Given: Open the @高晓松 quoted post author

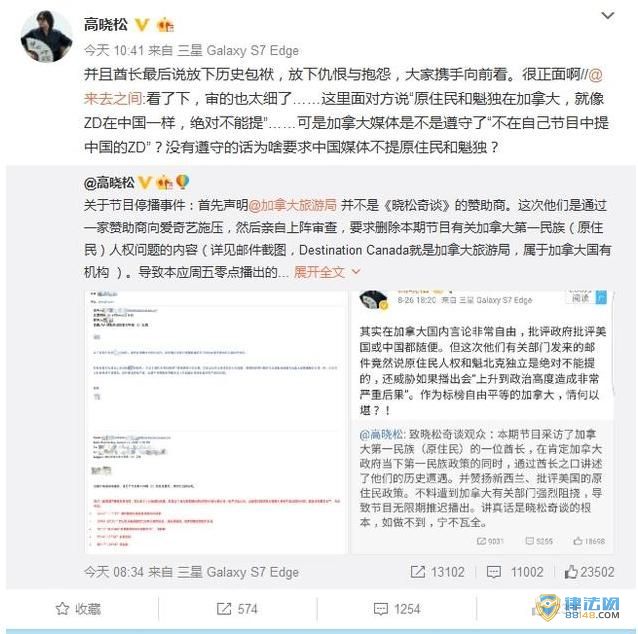Looking at the screenshot, I should (x=109, y=183).
